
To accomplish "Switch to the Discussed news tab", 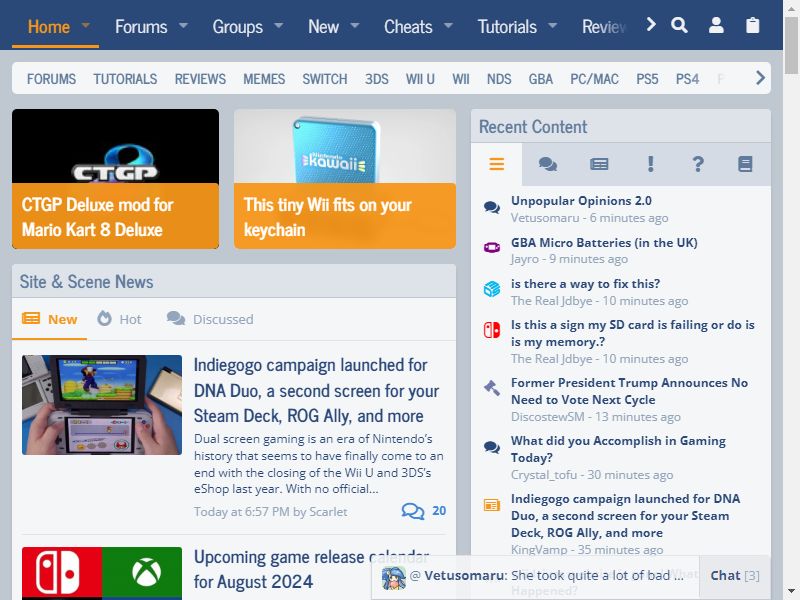I will coord(210,319).
